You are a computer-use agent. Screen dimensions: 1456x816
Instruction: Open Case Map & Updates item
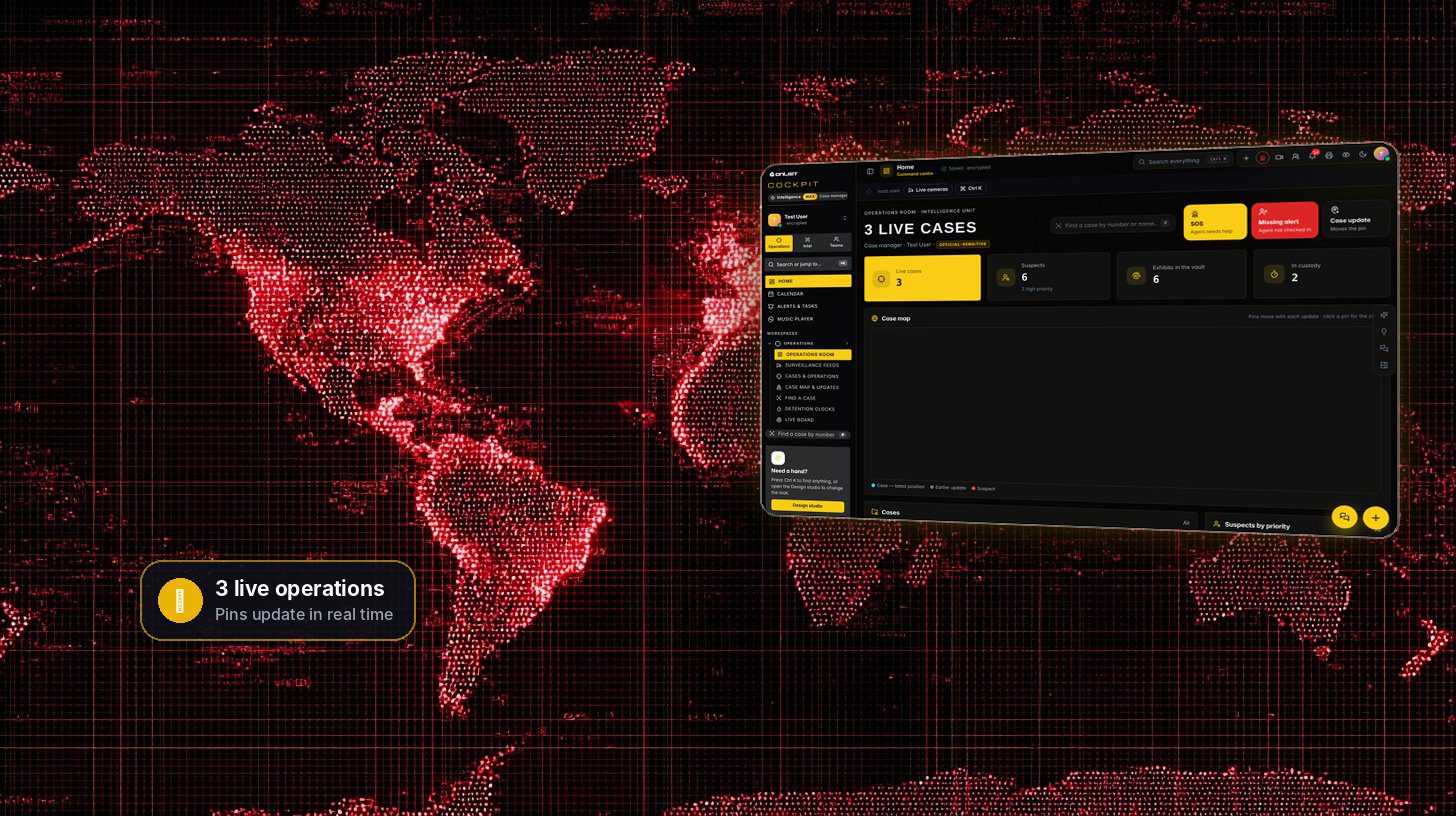813,387
